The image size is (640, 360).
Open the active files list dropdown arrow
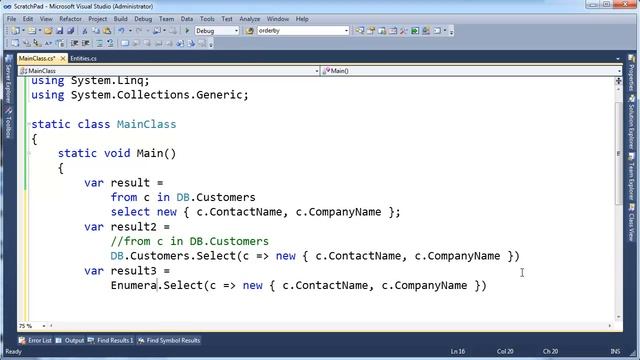(x=618, y=59)
